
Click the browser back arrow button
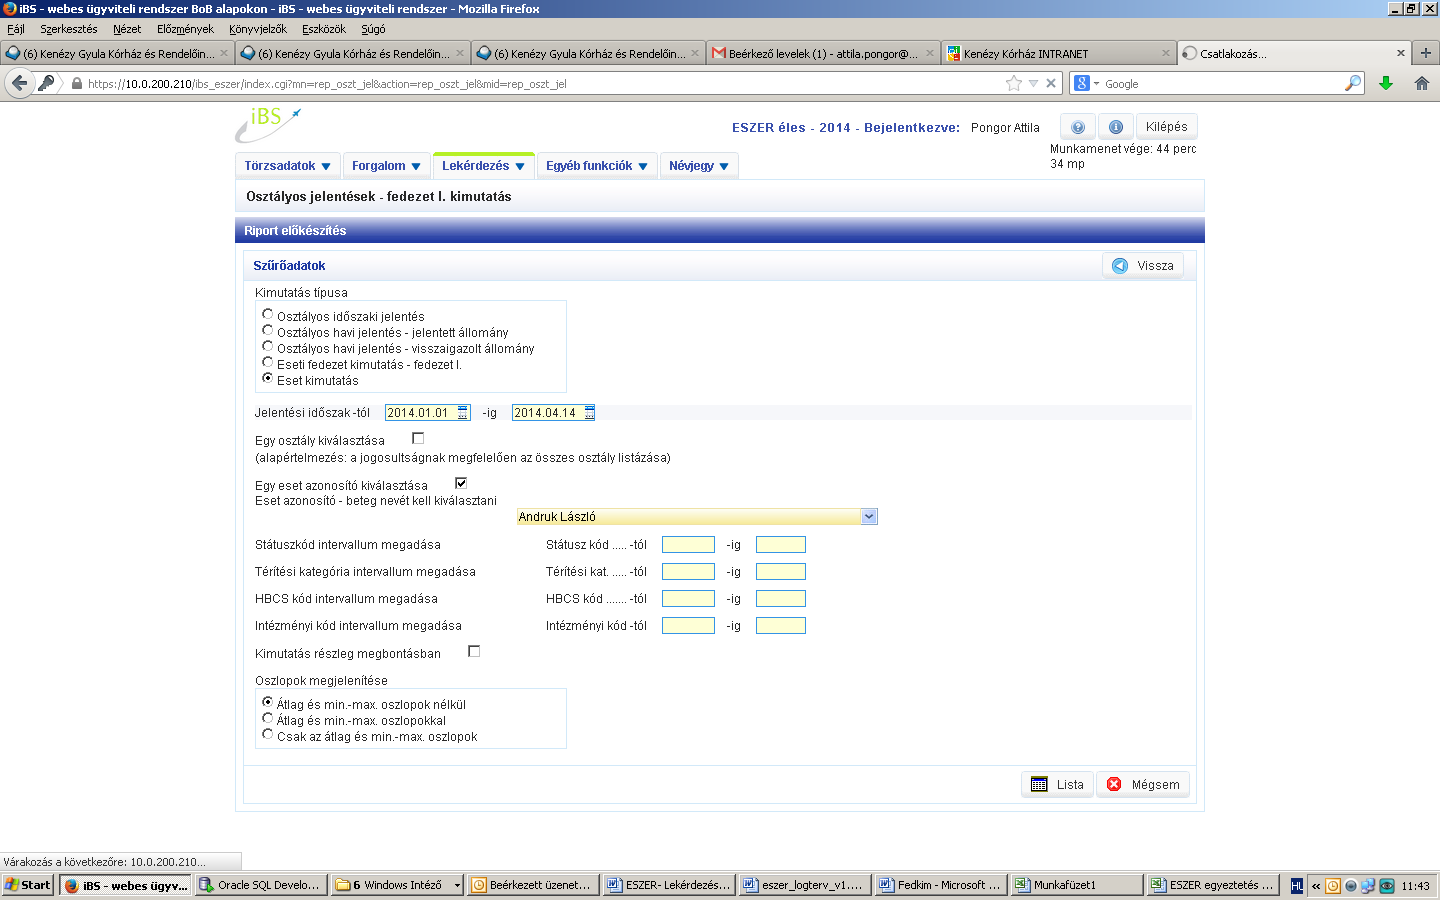(19, 83)
